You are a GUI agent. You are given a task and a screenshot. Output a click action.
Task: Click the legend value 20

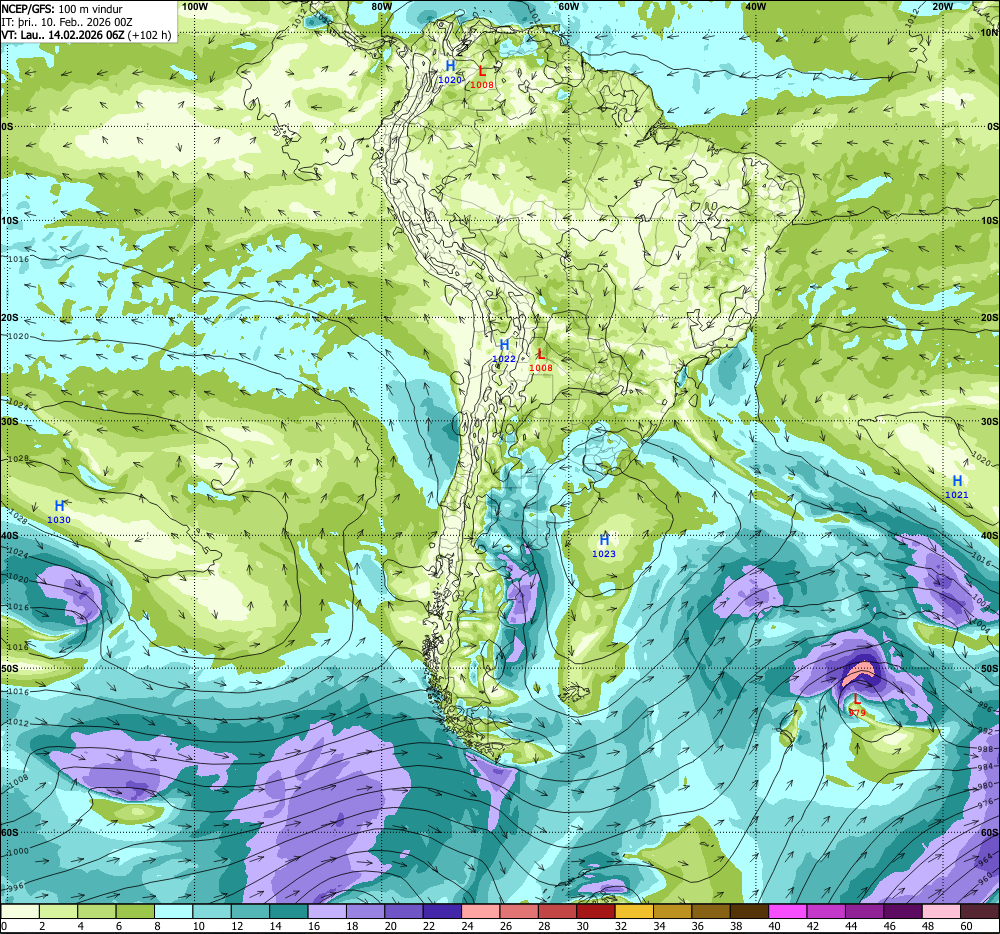391,926
